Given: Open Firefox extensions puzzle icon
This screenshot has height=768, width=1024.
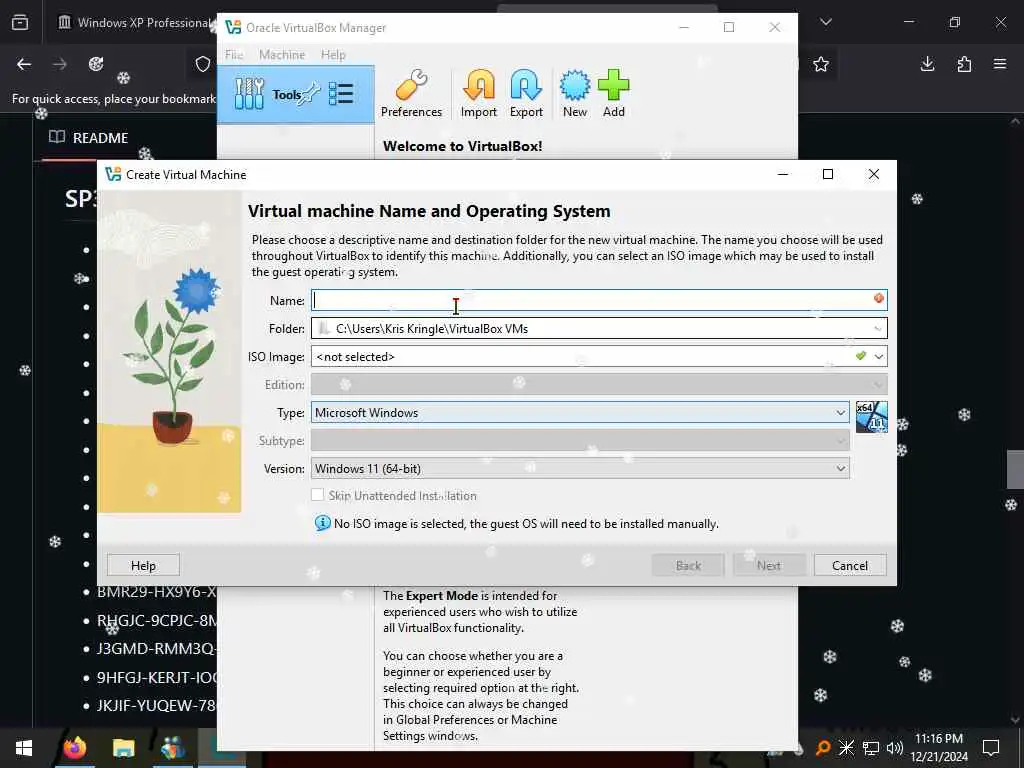Looking at the screenshot, I should click(964, 64).
